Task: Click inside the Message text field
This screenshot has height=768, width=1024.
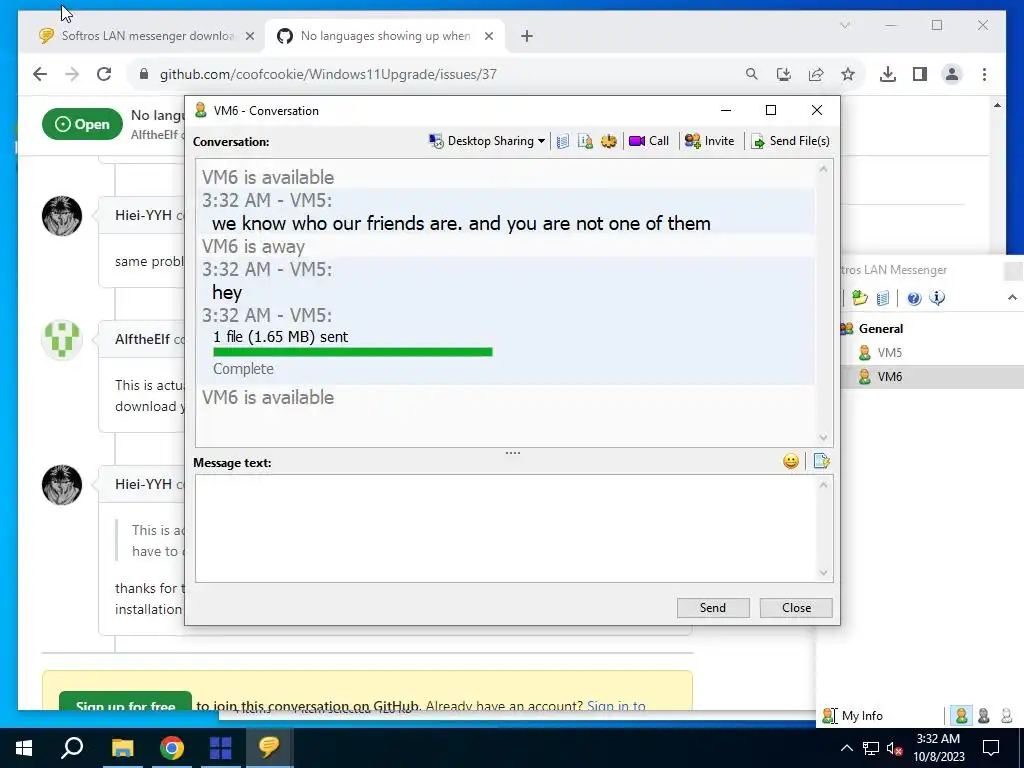Action: click(506, 528)
